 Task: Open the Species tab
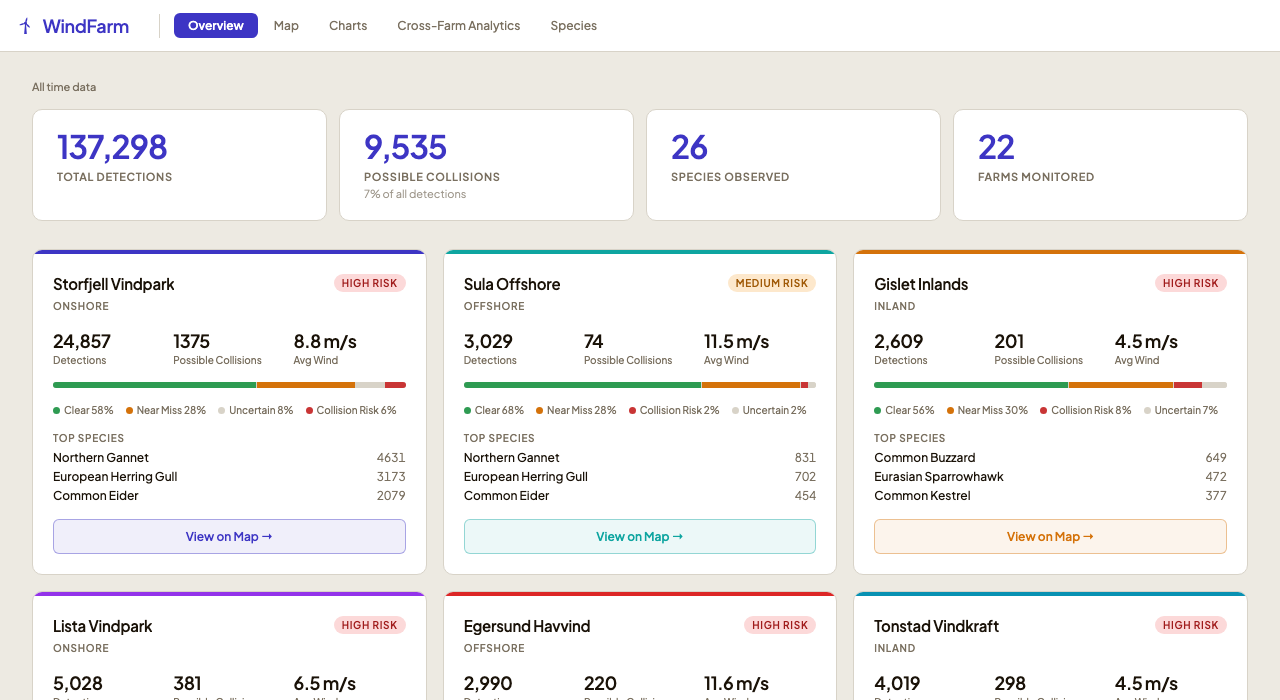574,26
